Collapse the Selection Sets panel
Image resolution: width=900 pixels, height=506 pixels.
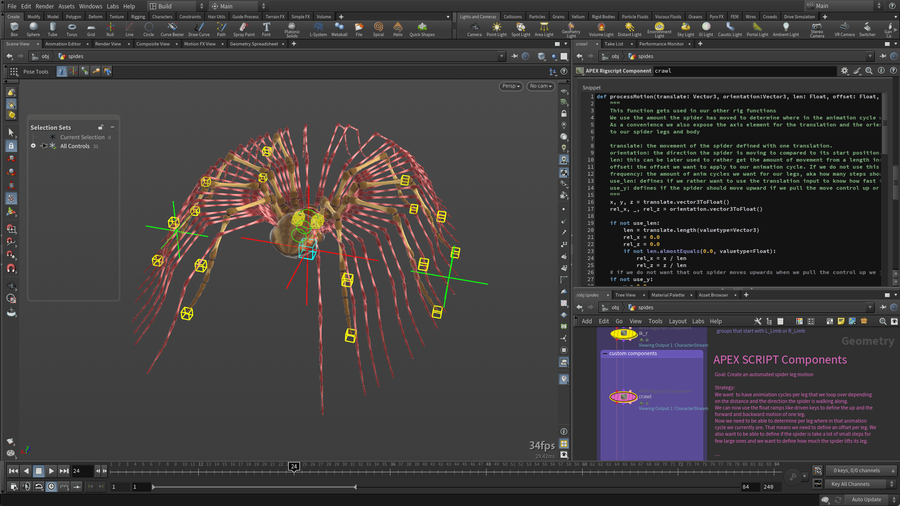pos(112,127)
